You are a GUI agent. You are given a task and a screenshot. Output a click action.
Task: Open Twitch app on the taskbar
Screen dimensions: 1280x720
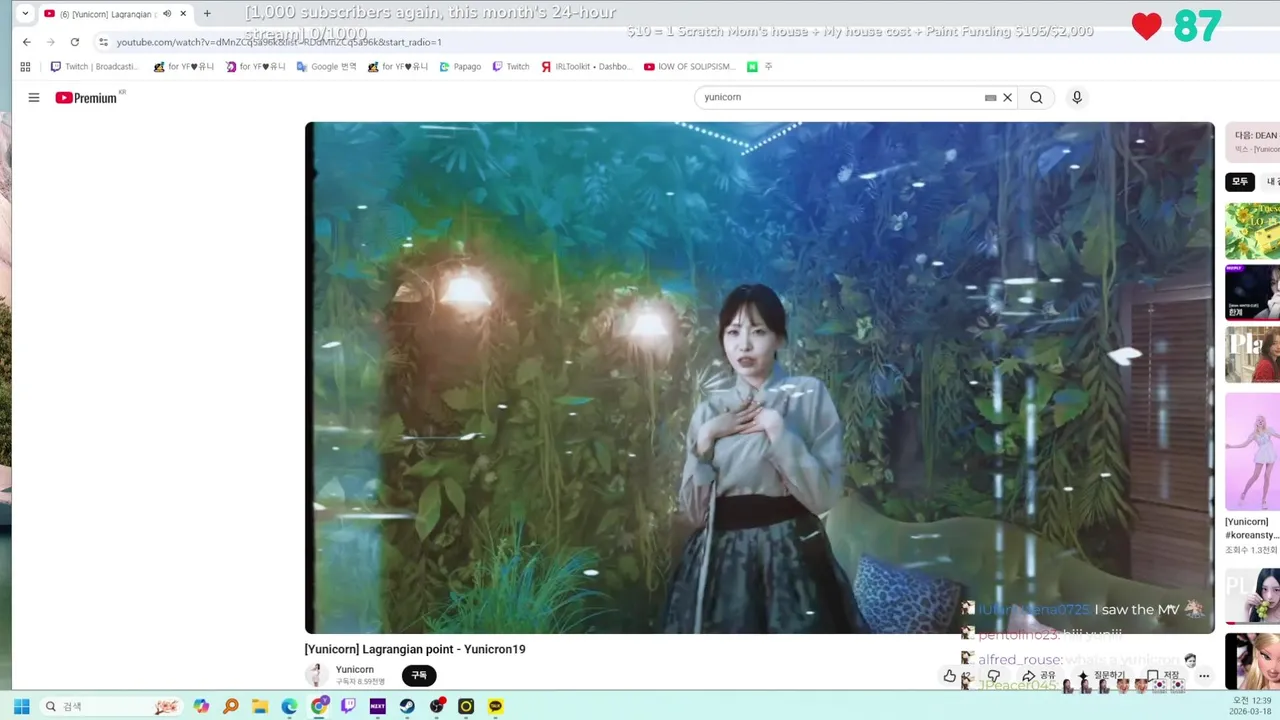(x=348, y=706)
